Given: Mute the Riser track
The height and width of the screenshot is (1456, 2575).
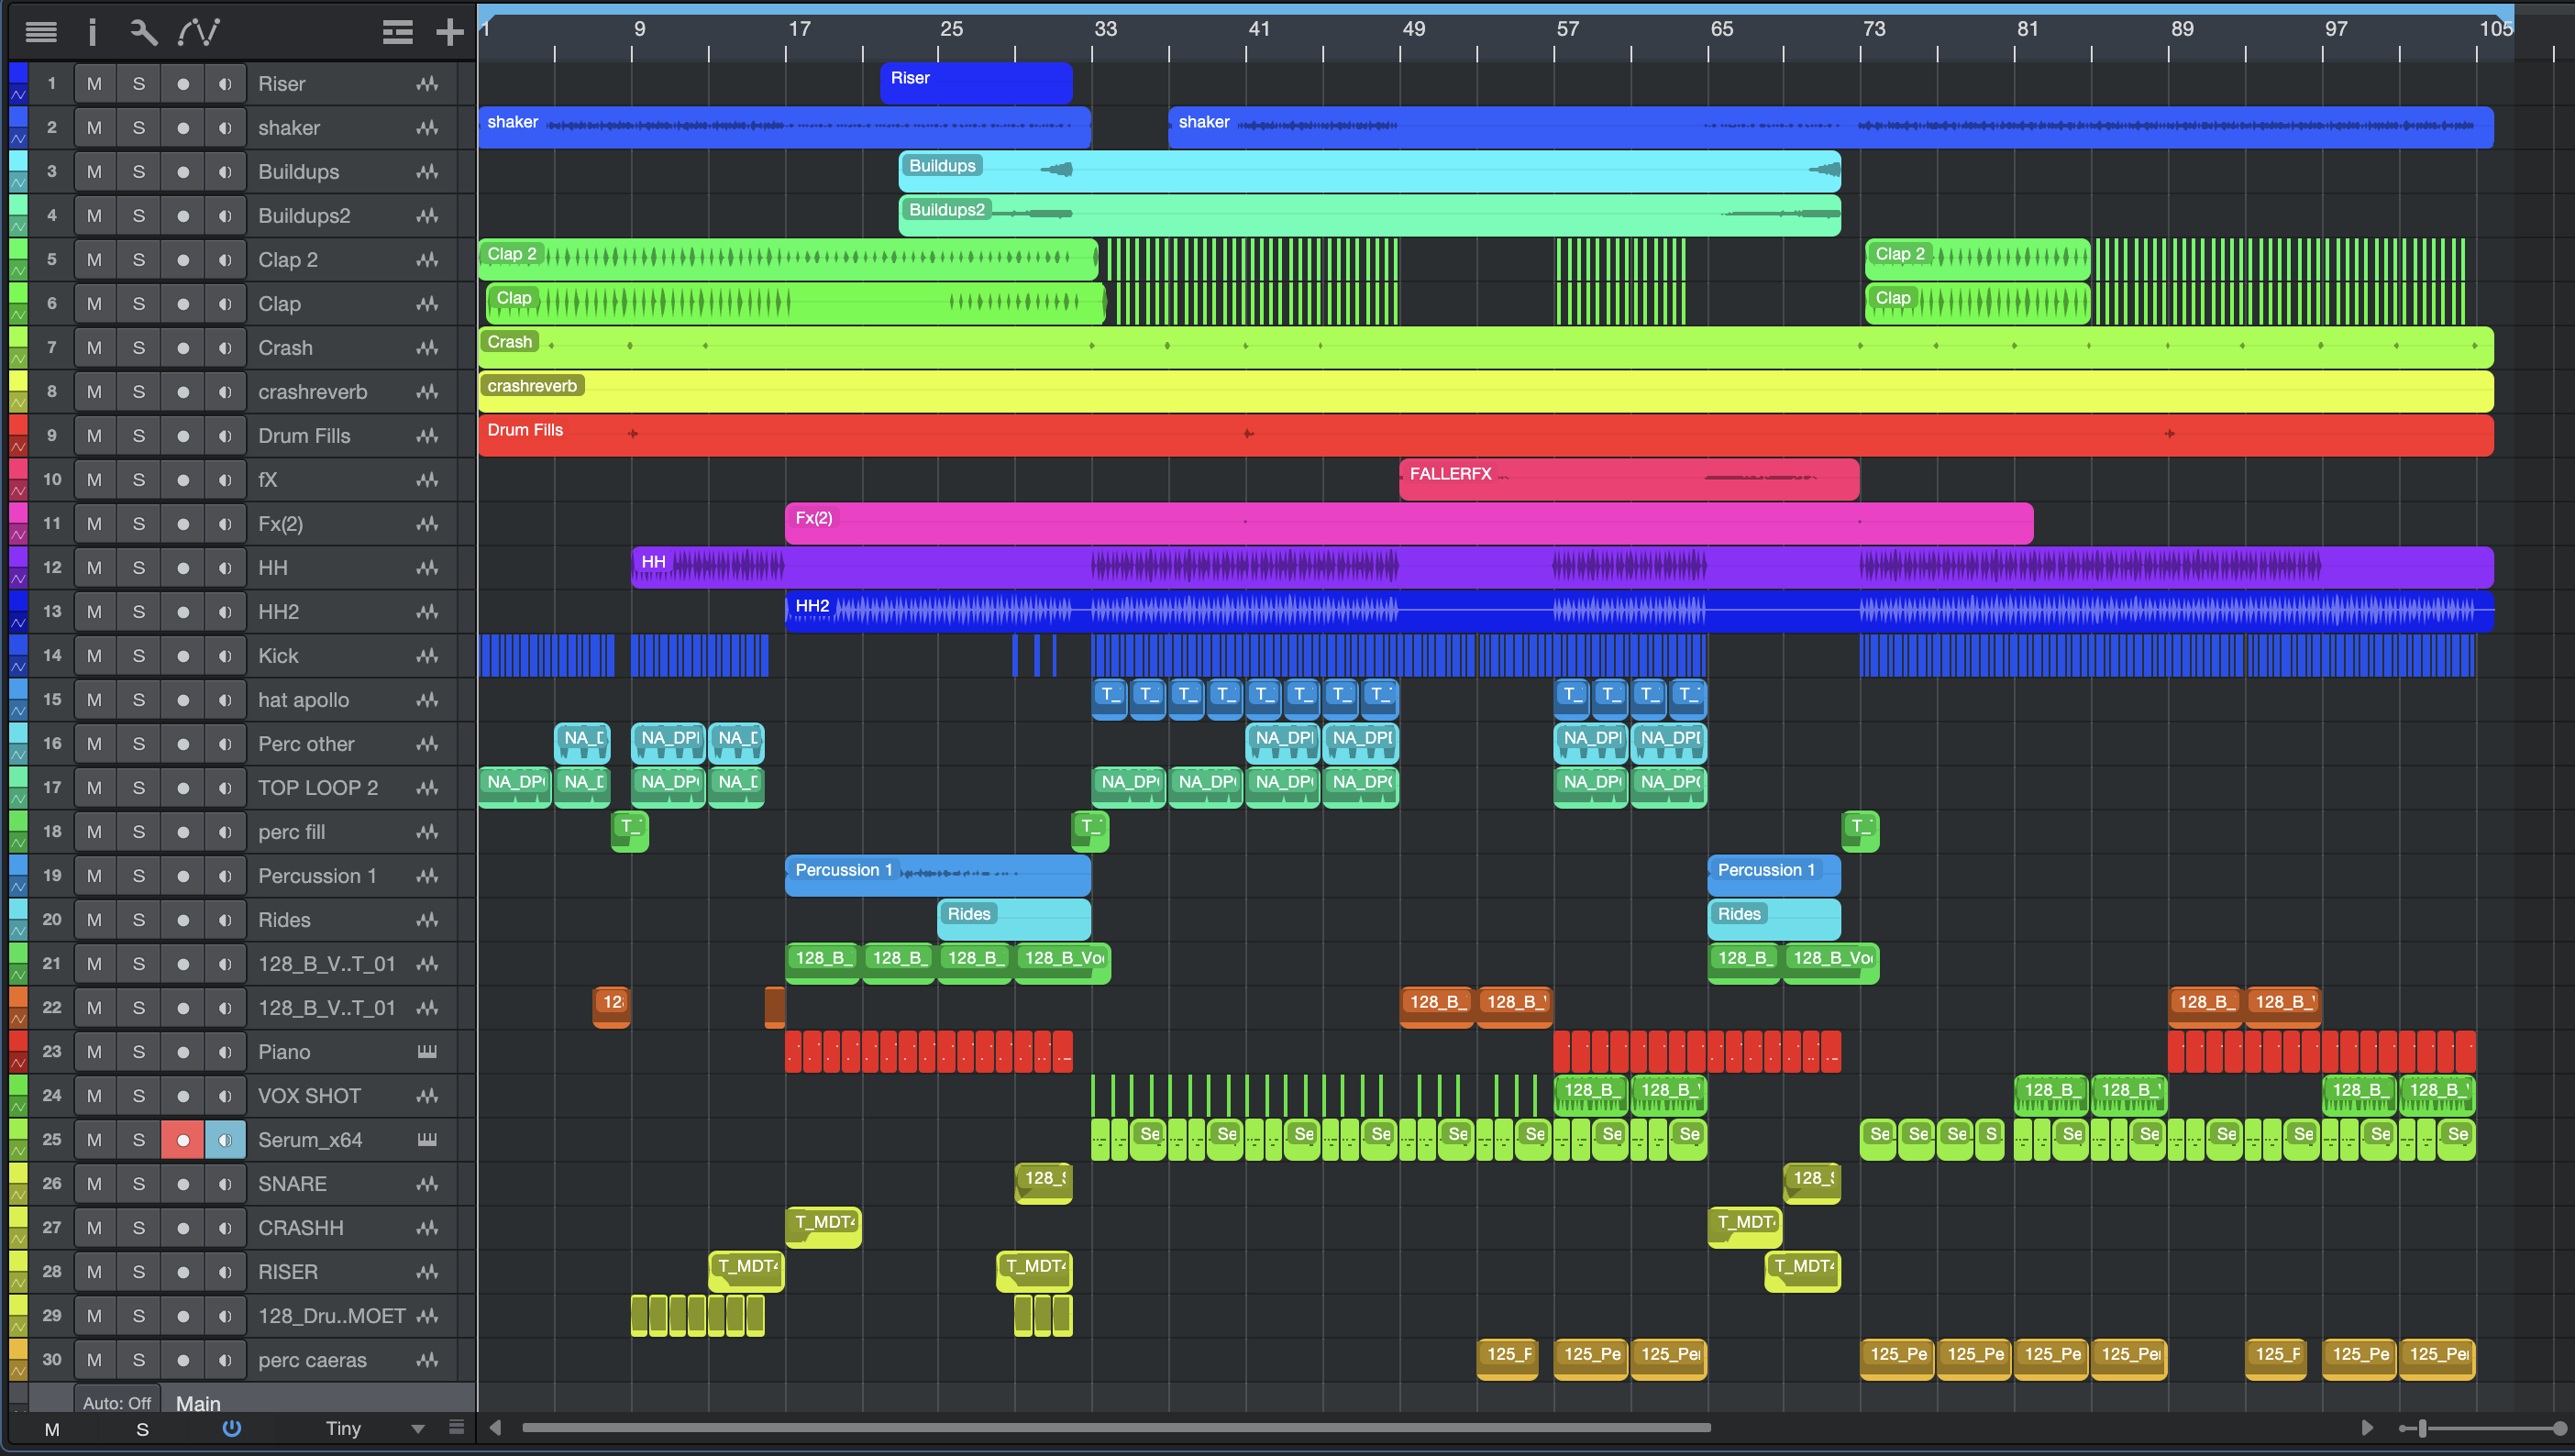Looking at the screenshot, I should [x=94, y=84].
